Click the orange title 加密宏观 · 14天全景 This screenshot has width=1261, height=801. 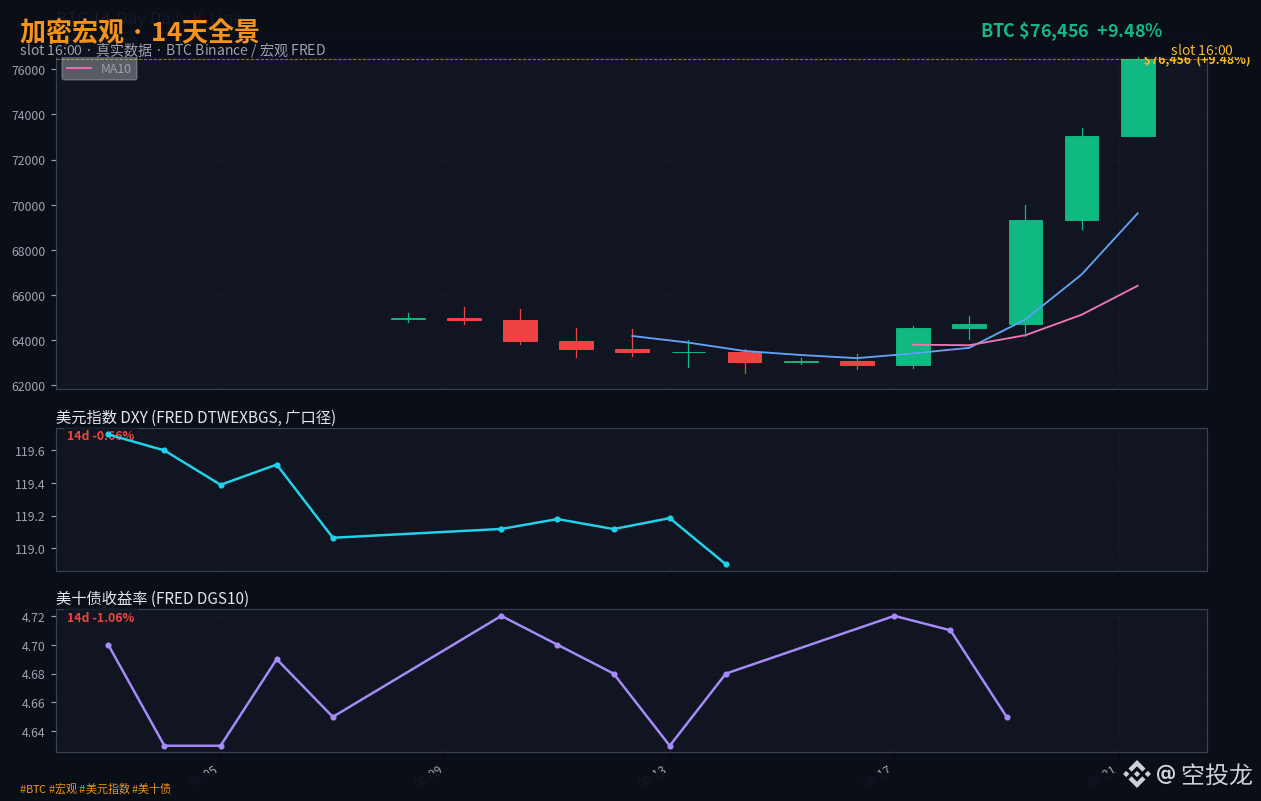pyautogui.click(x=139, y=31)
